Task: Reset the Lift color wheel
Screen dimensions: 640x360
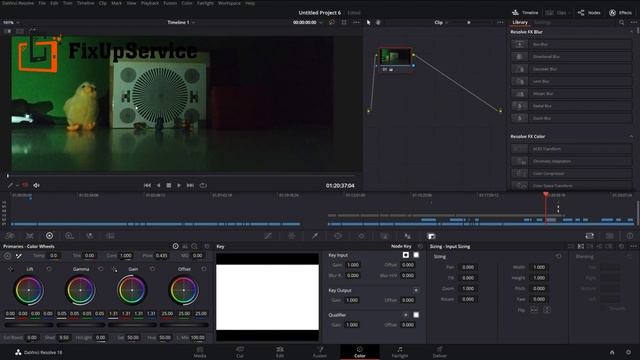Action: click(x=49, y=269)
